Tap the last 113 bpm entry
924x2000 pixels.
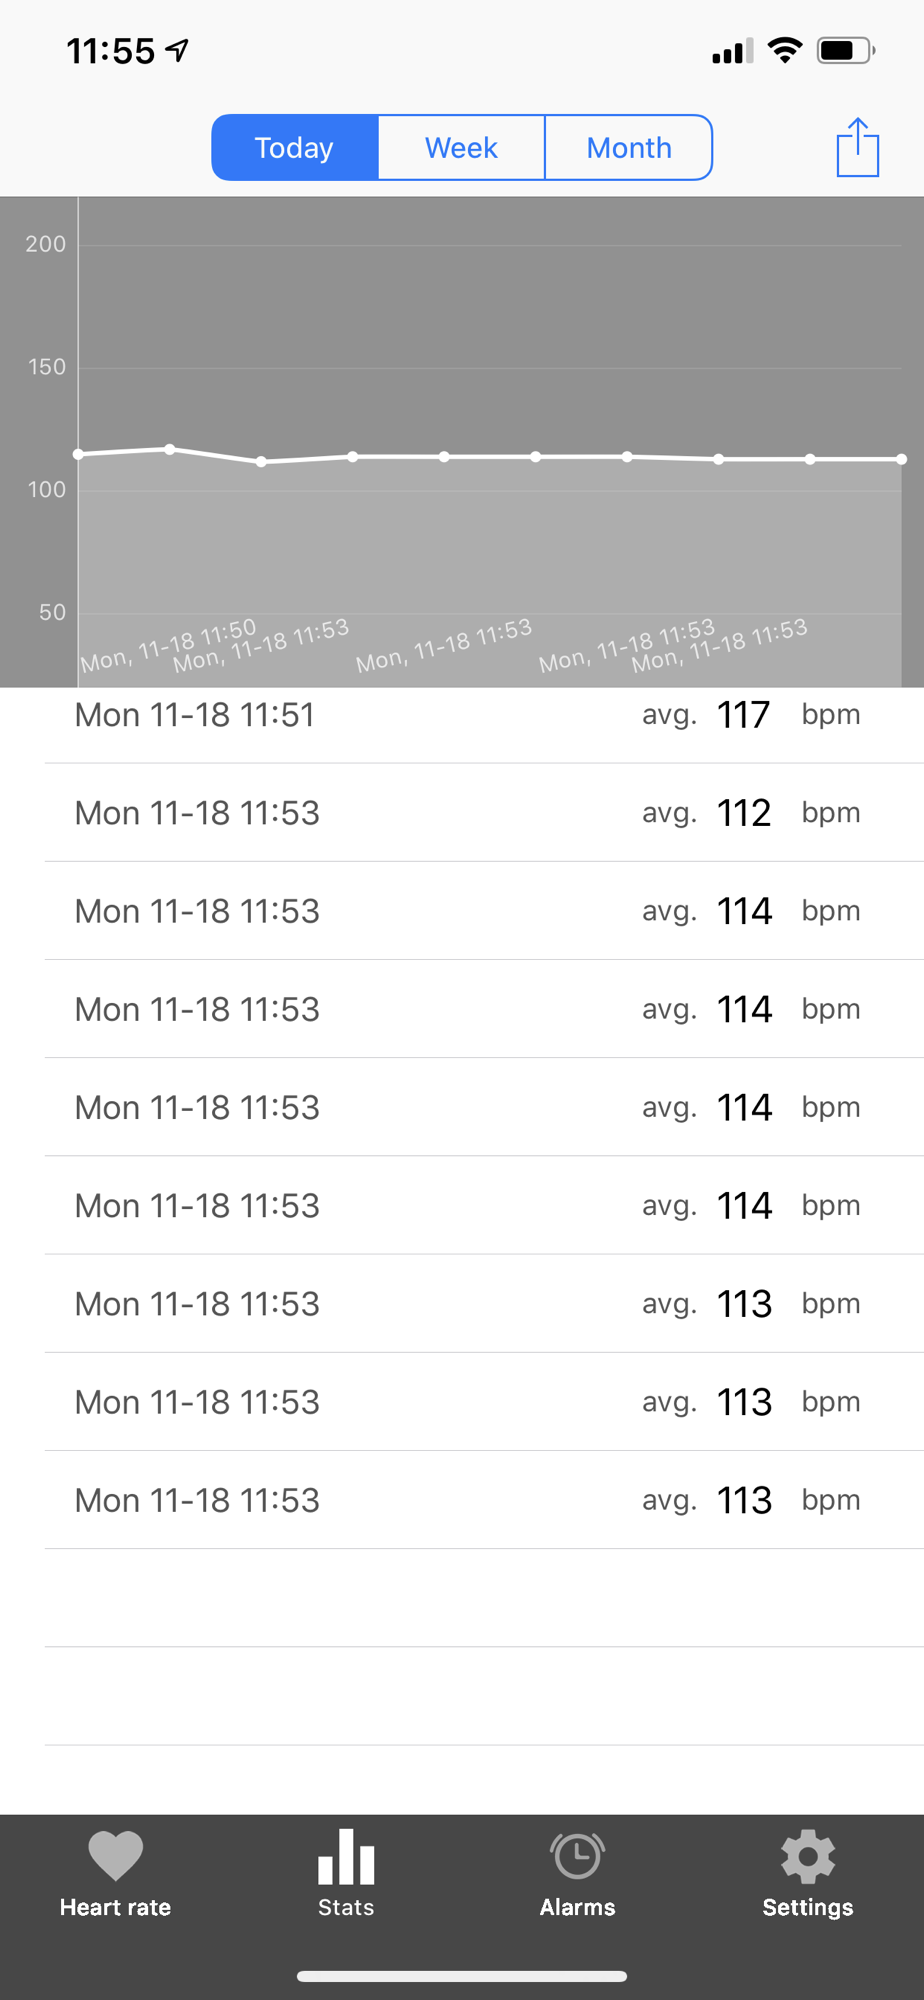coord(484,1500)
